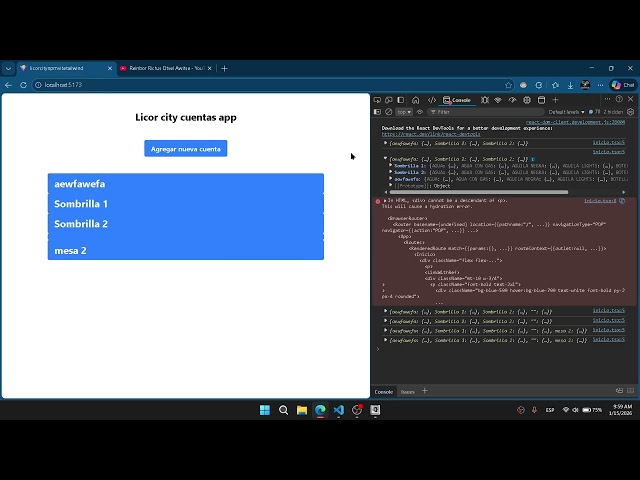Open the tab actions chevron menu
The image size is (640, 480).
(9, 69)
